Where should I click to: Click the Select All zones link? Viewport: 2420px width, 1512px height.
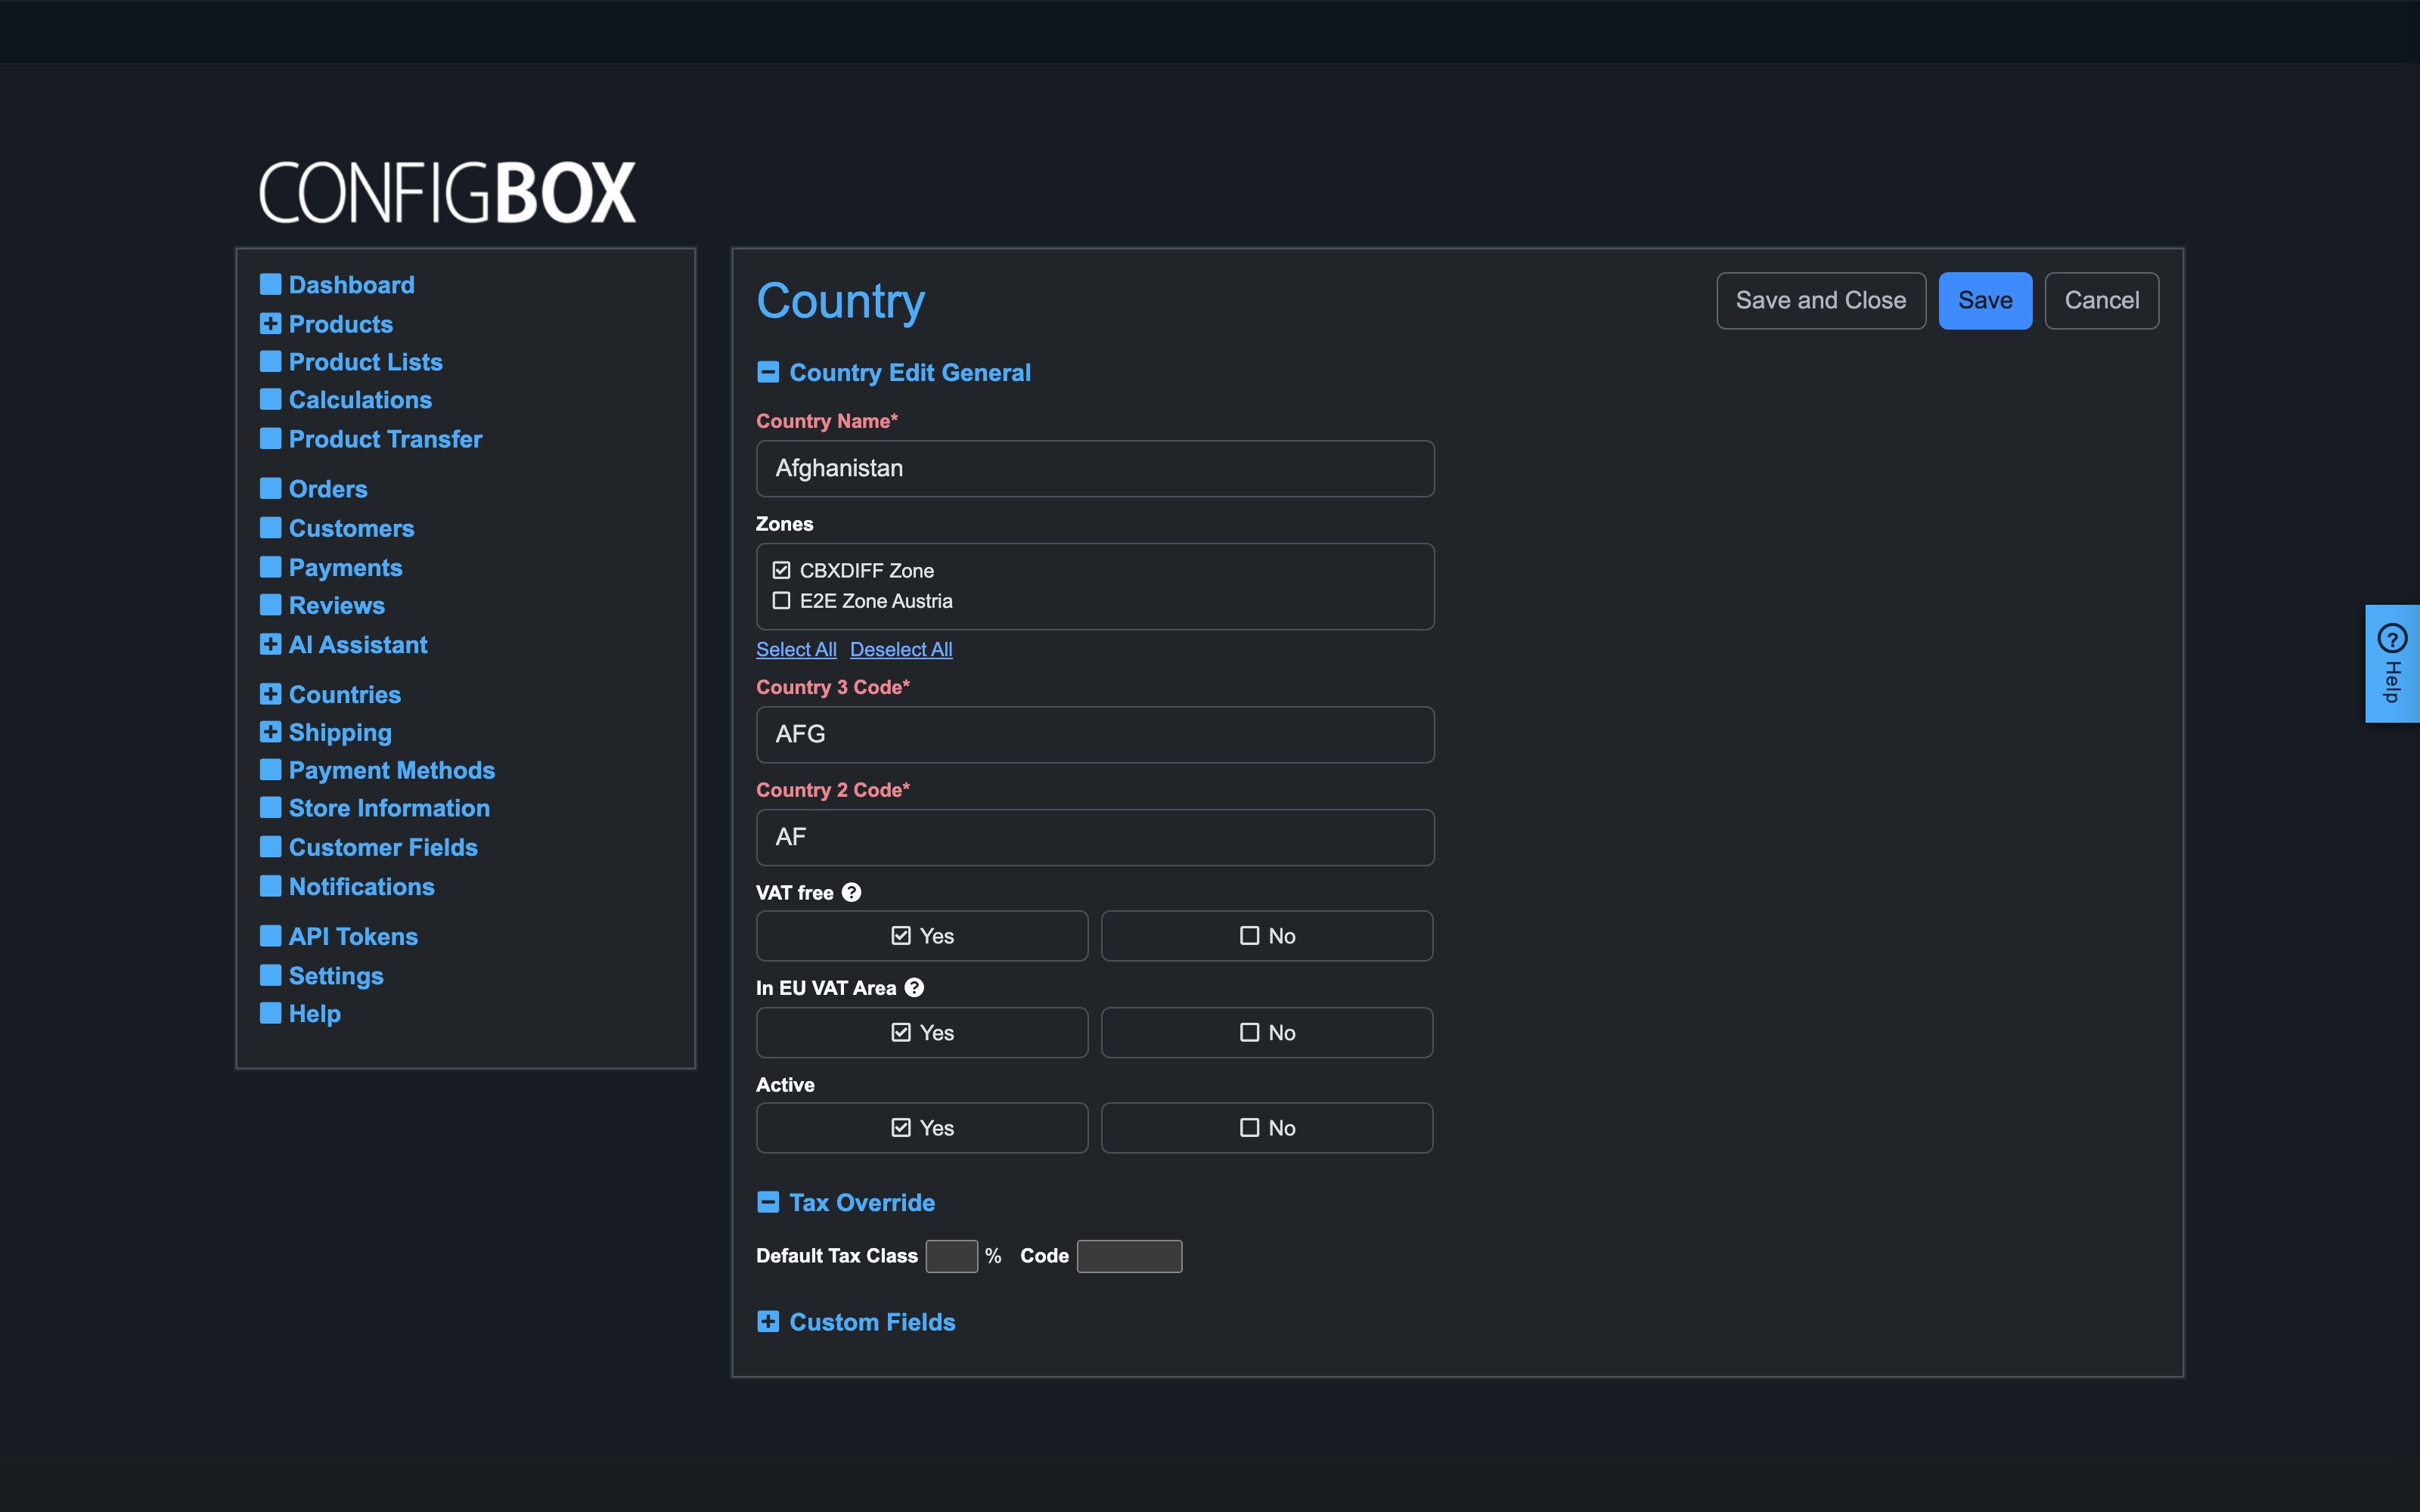click(796, 650)
